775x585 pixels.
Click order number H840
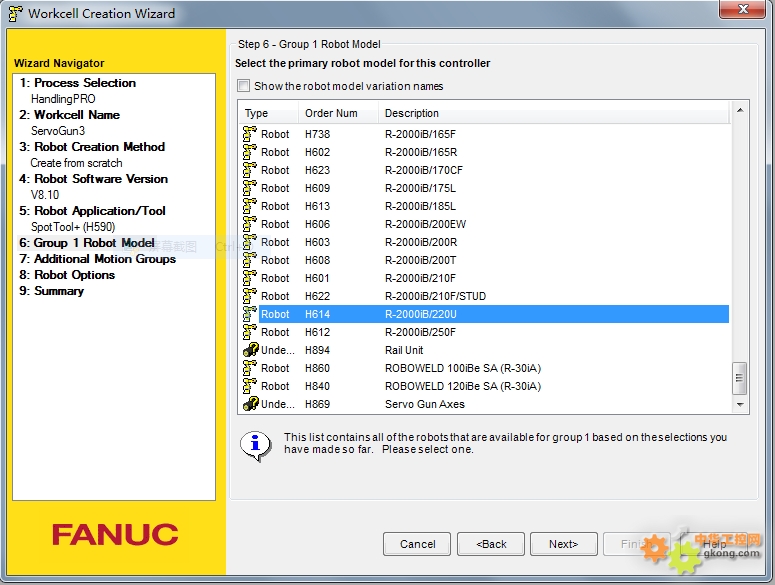[x=317, y=386]
